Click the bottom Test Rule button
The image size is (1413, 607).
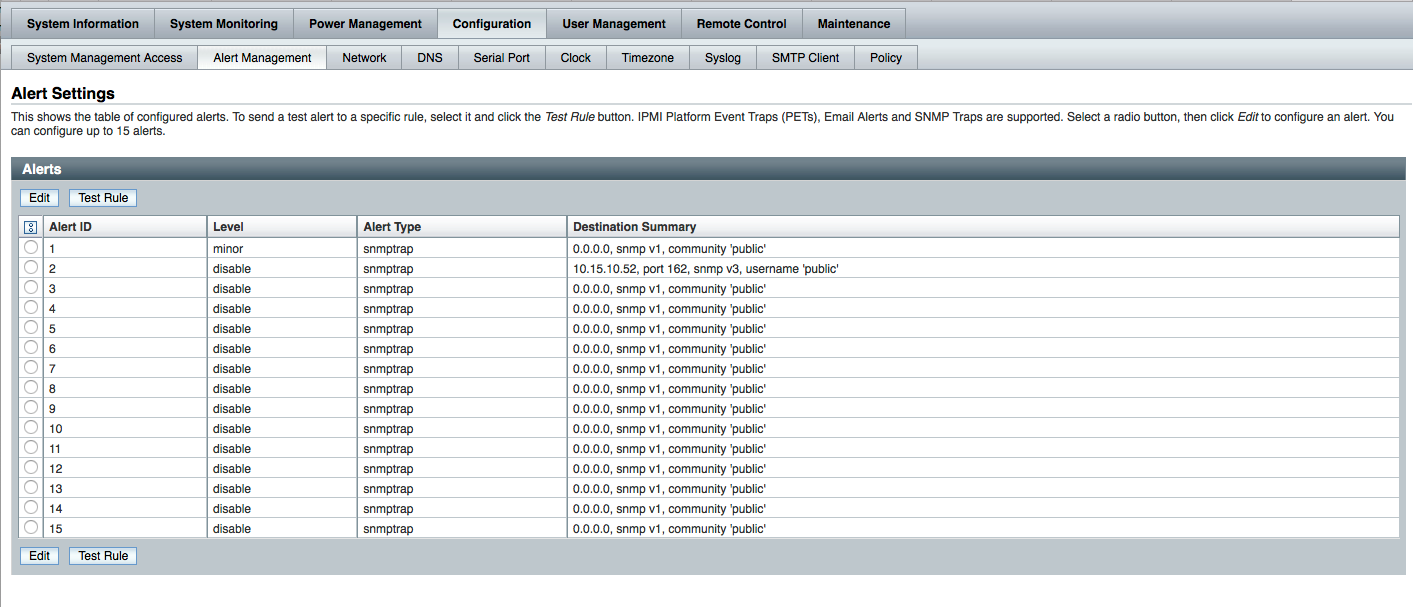[x=103, y=556]
